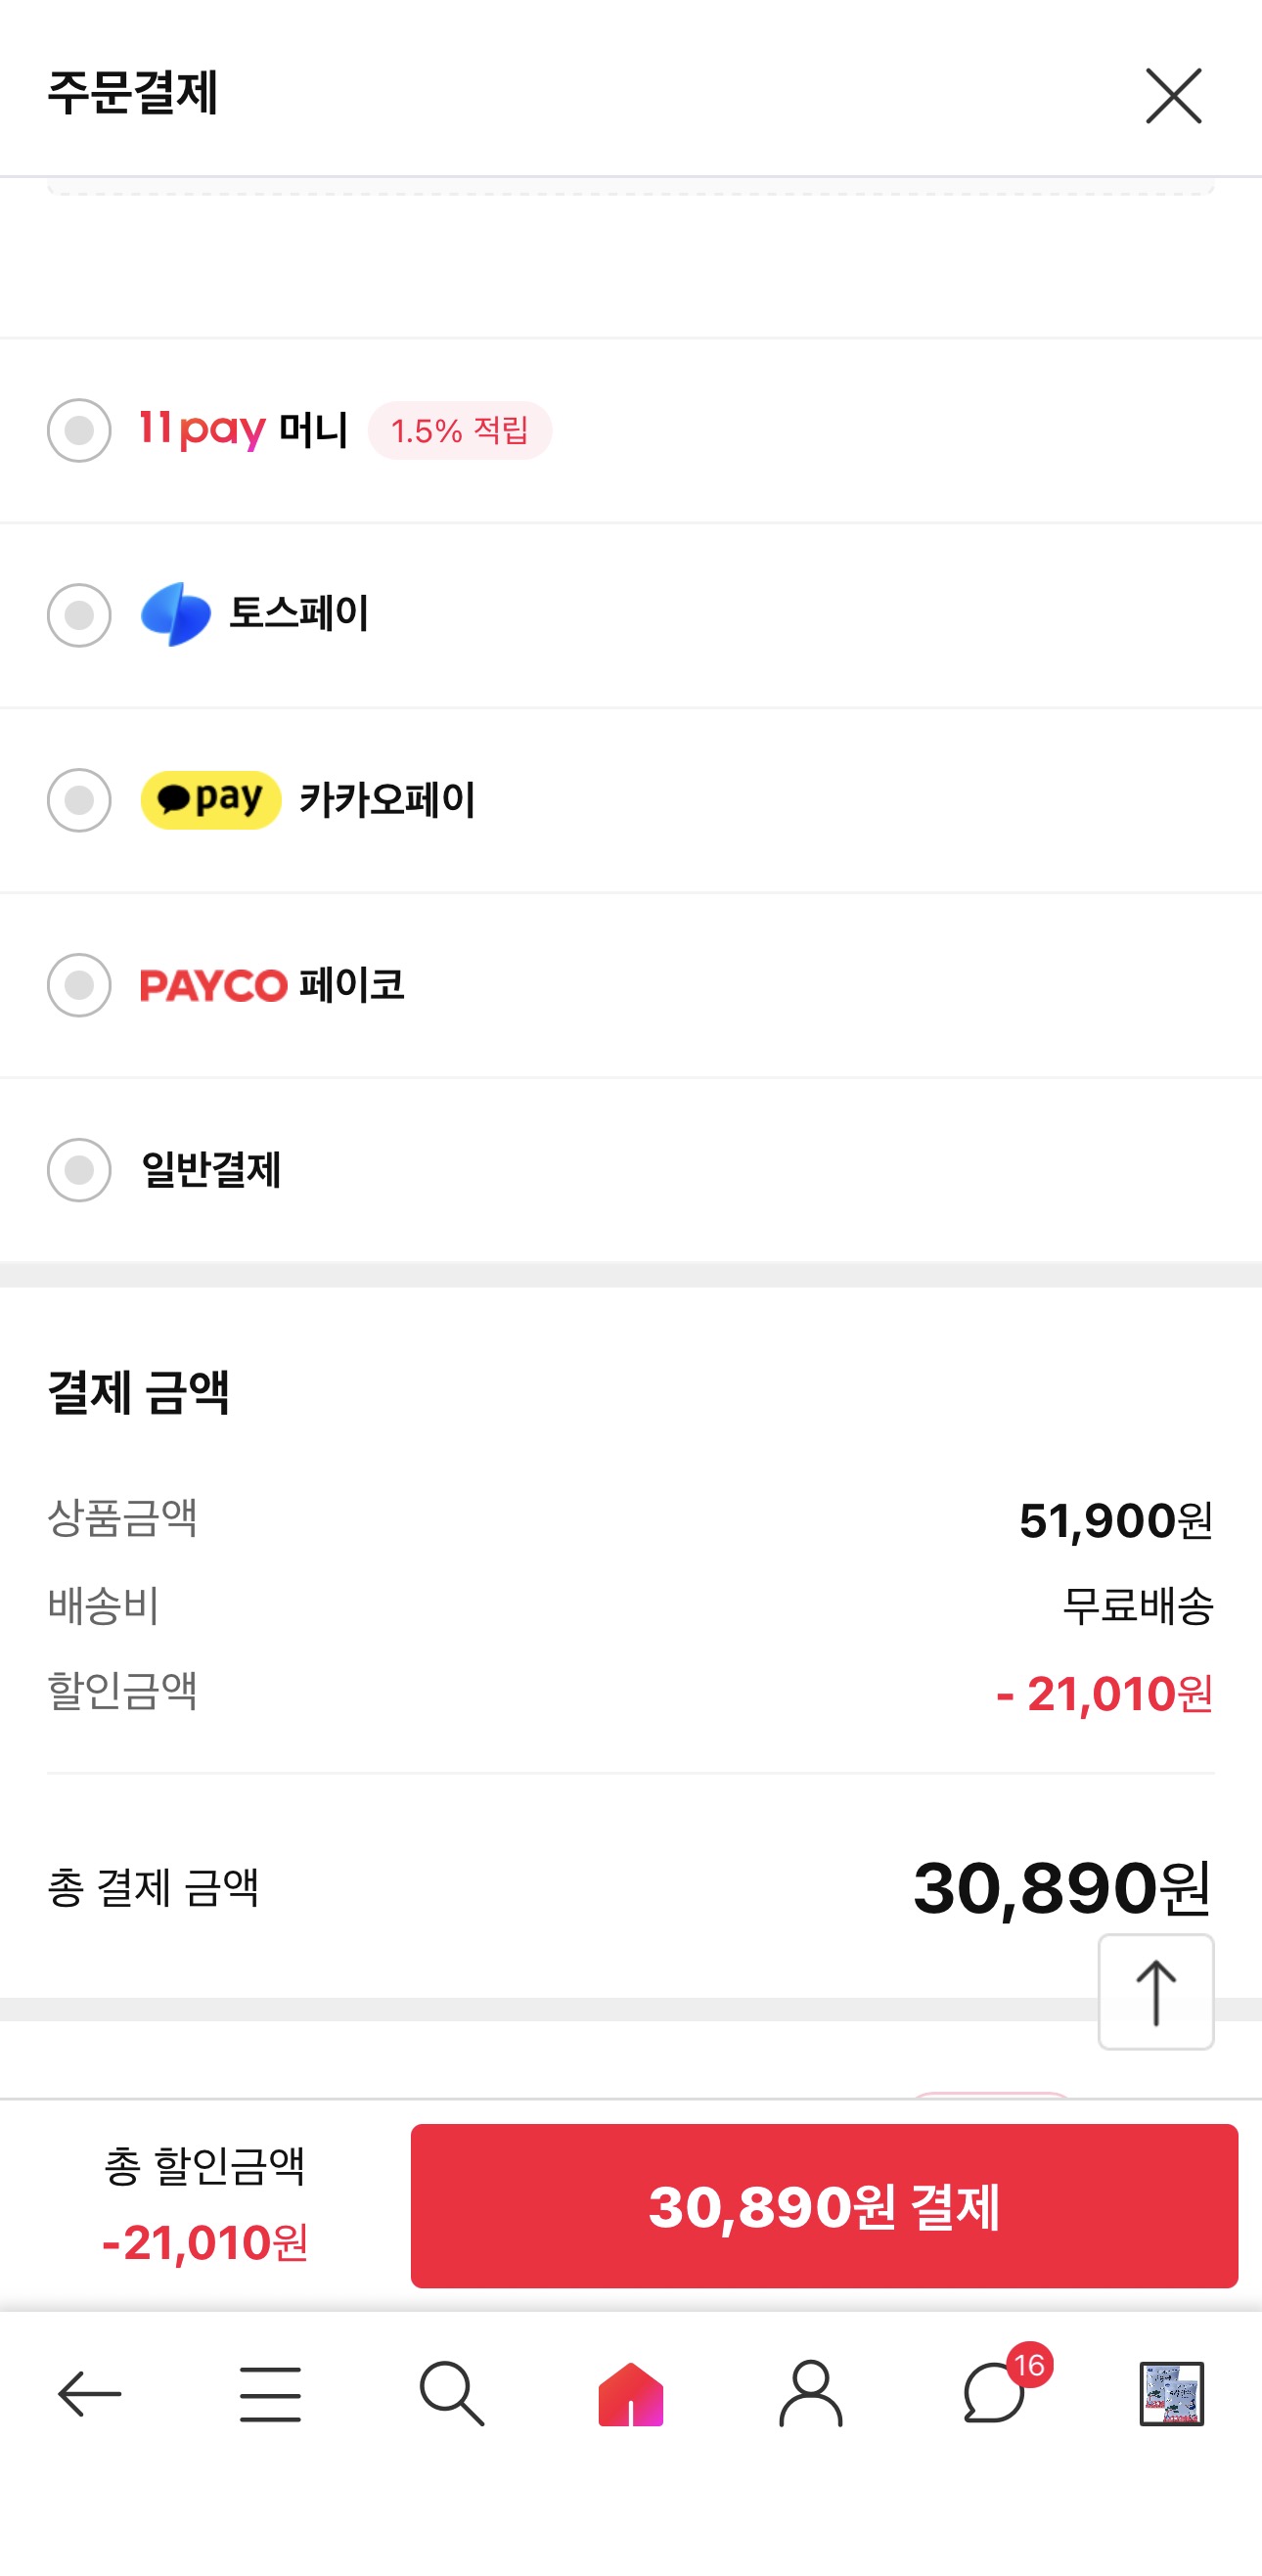Tap the 30,890원 결제 pay button

tap(823, 2206)
